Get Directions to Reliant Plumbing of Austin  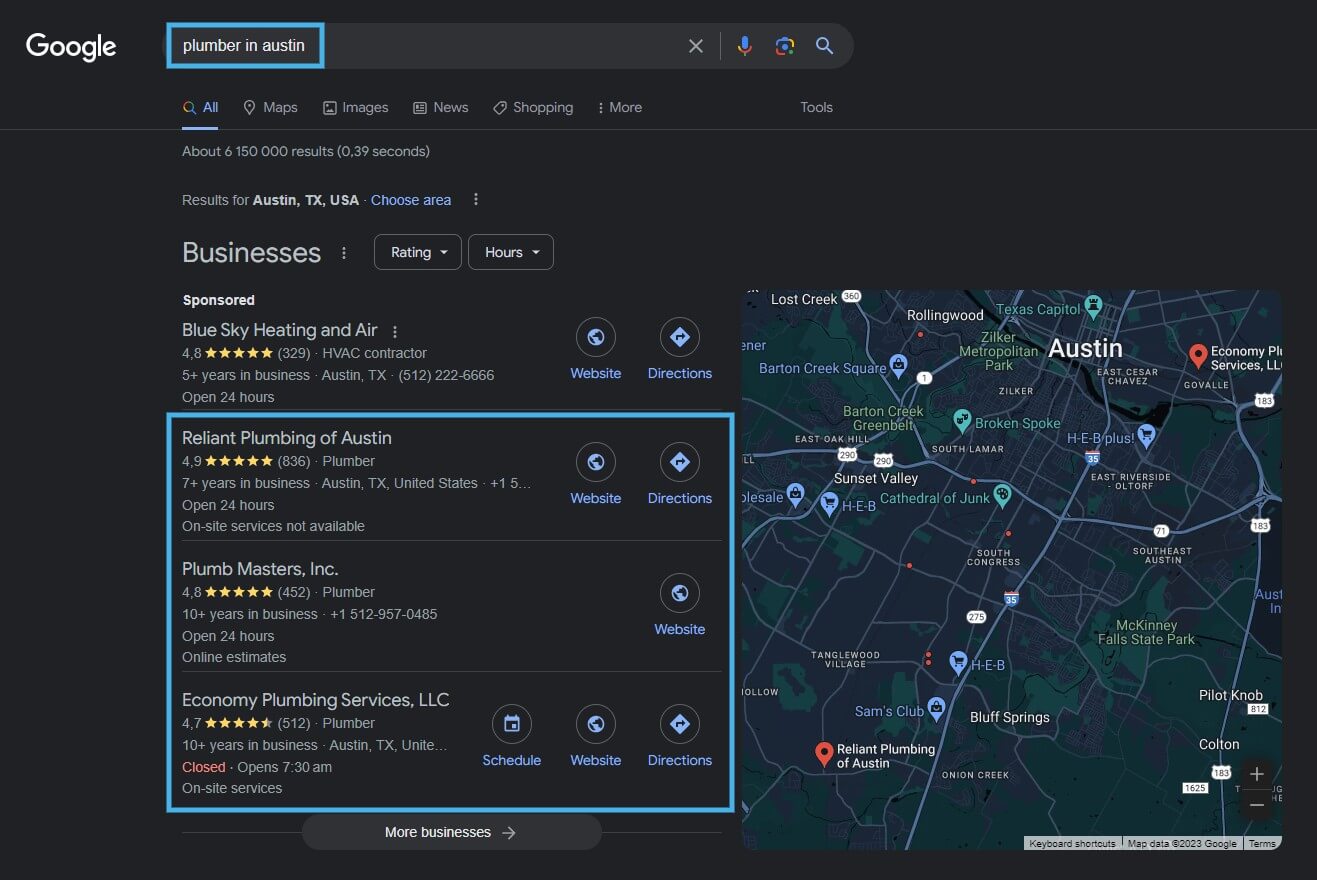pyautogui.click(x=679, y=463)
